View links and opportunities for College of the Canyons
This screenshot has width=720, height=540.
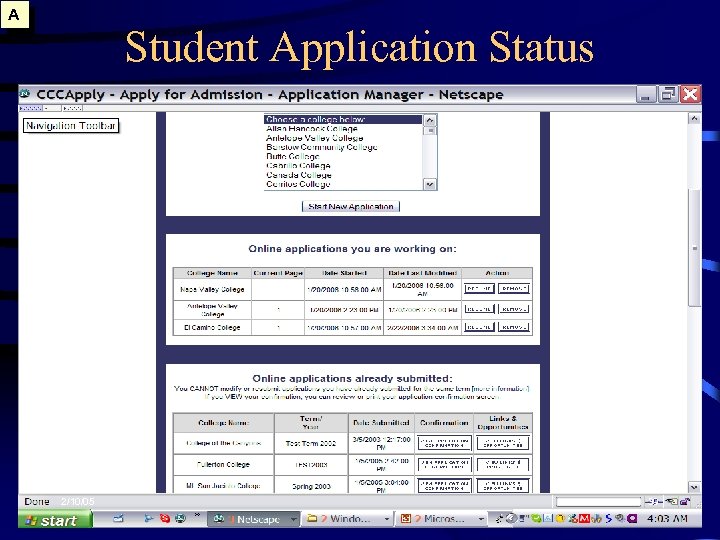click(x=503, y=443)
